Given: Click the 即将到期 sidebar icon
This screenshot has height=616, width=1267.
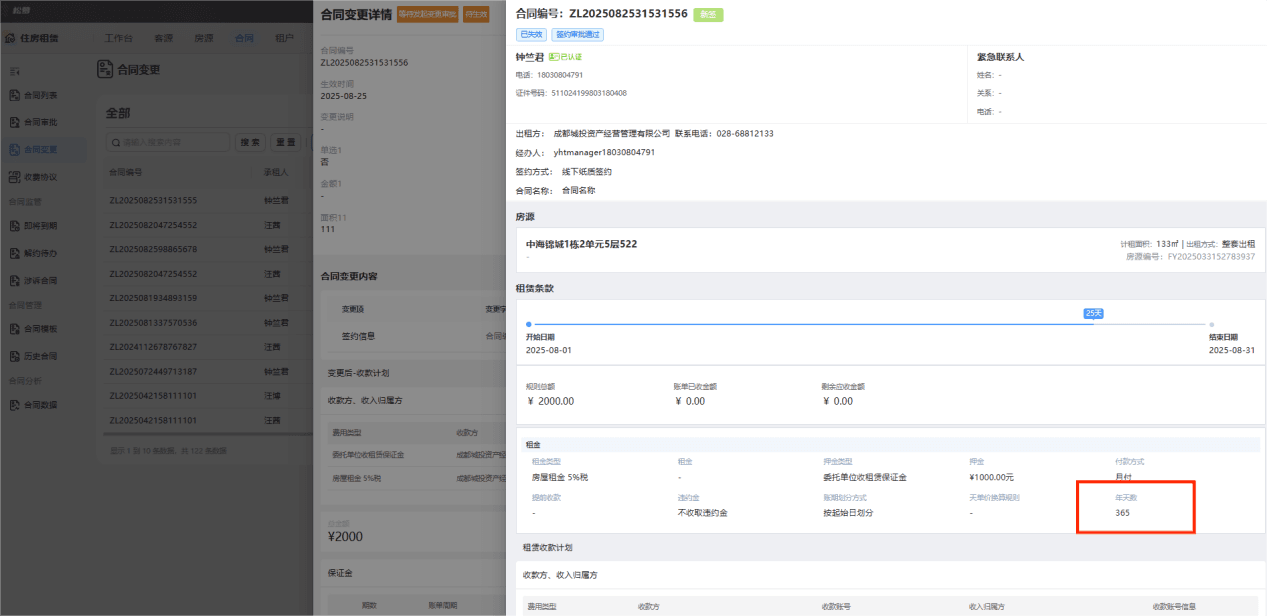Looking at the screenshot, I should click(14, 226).
